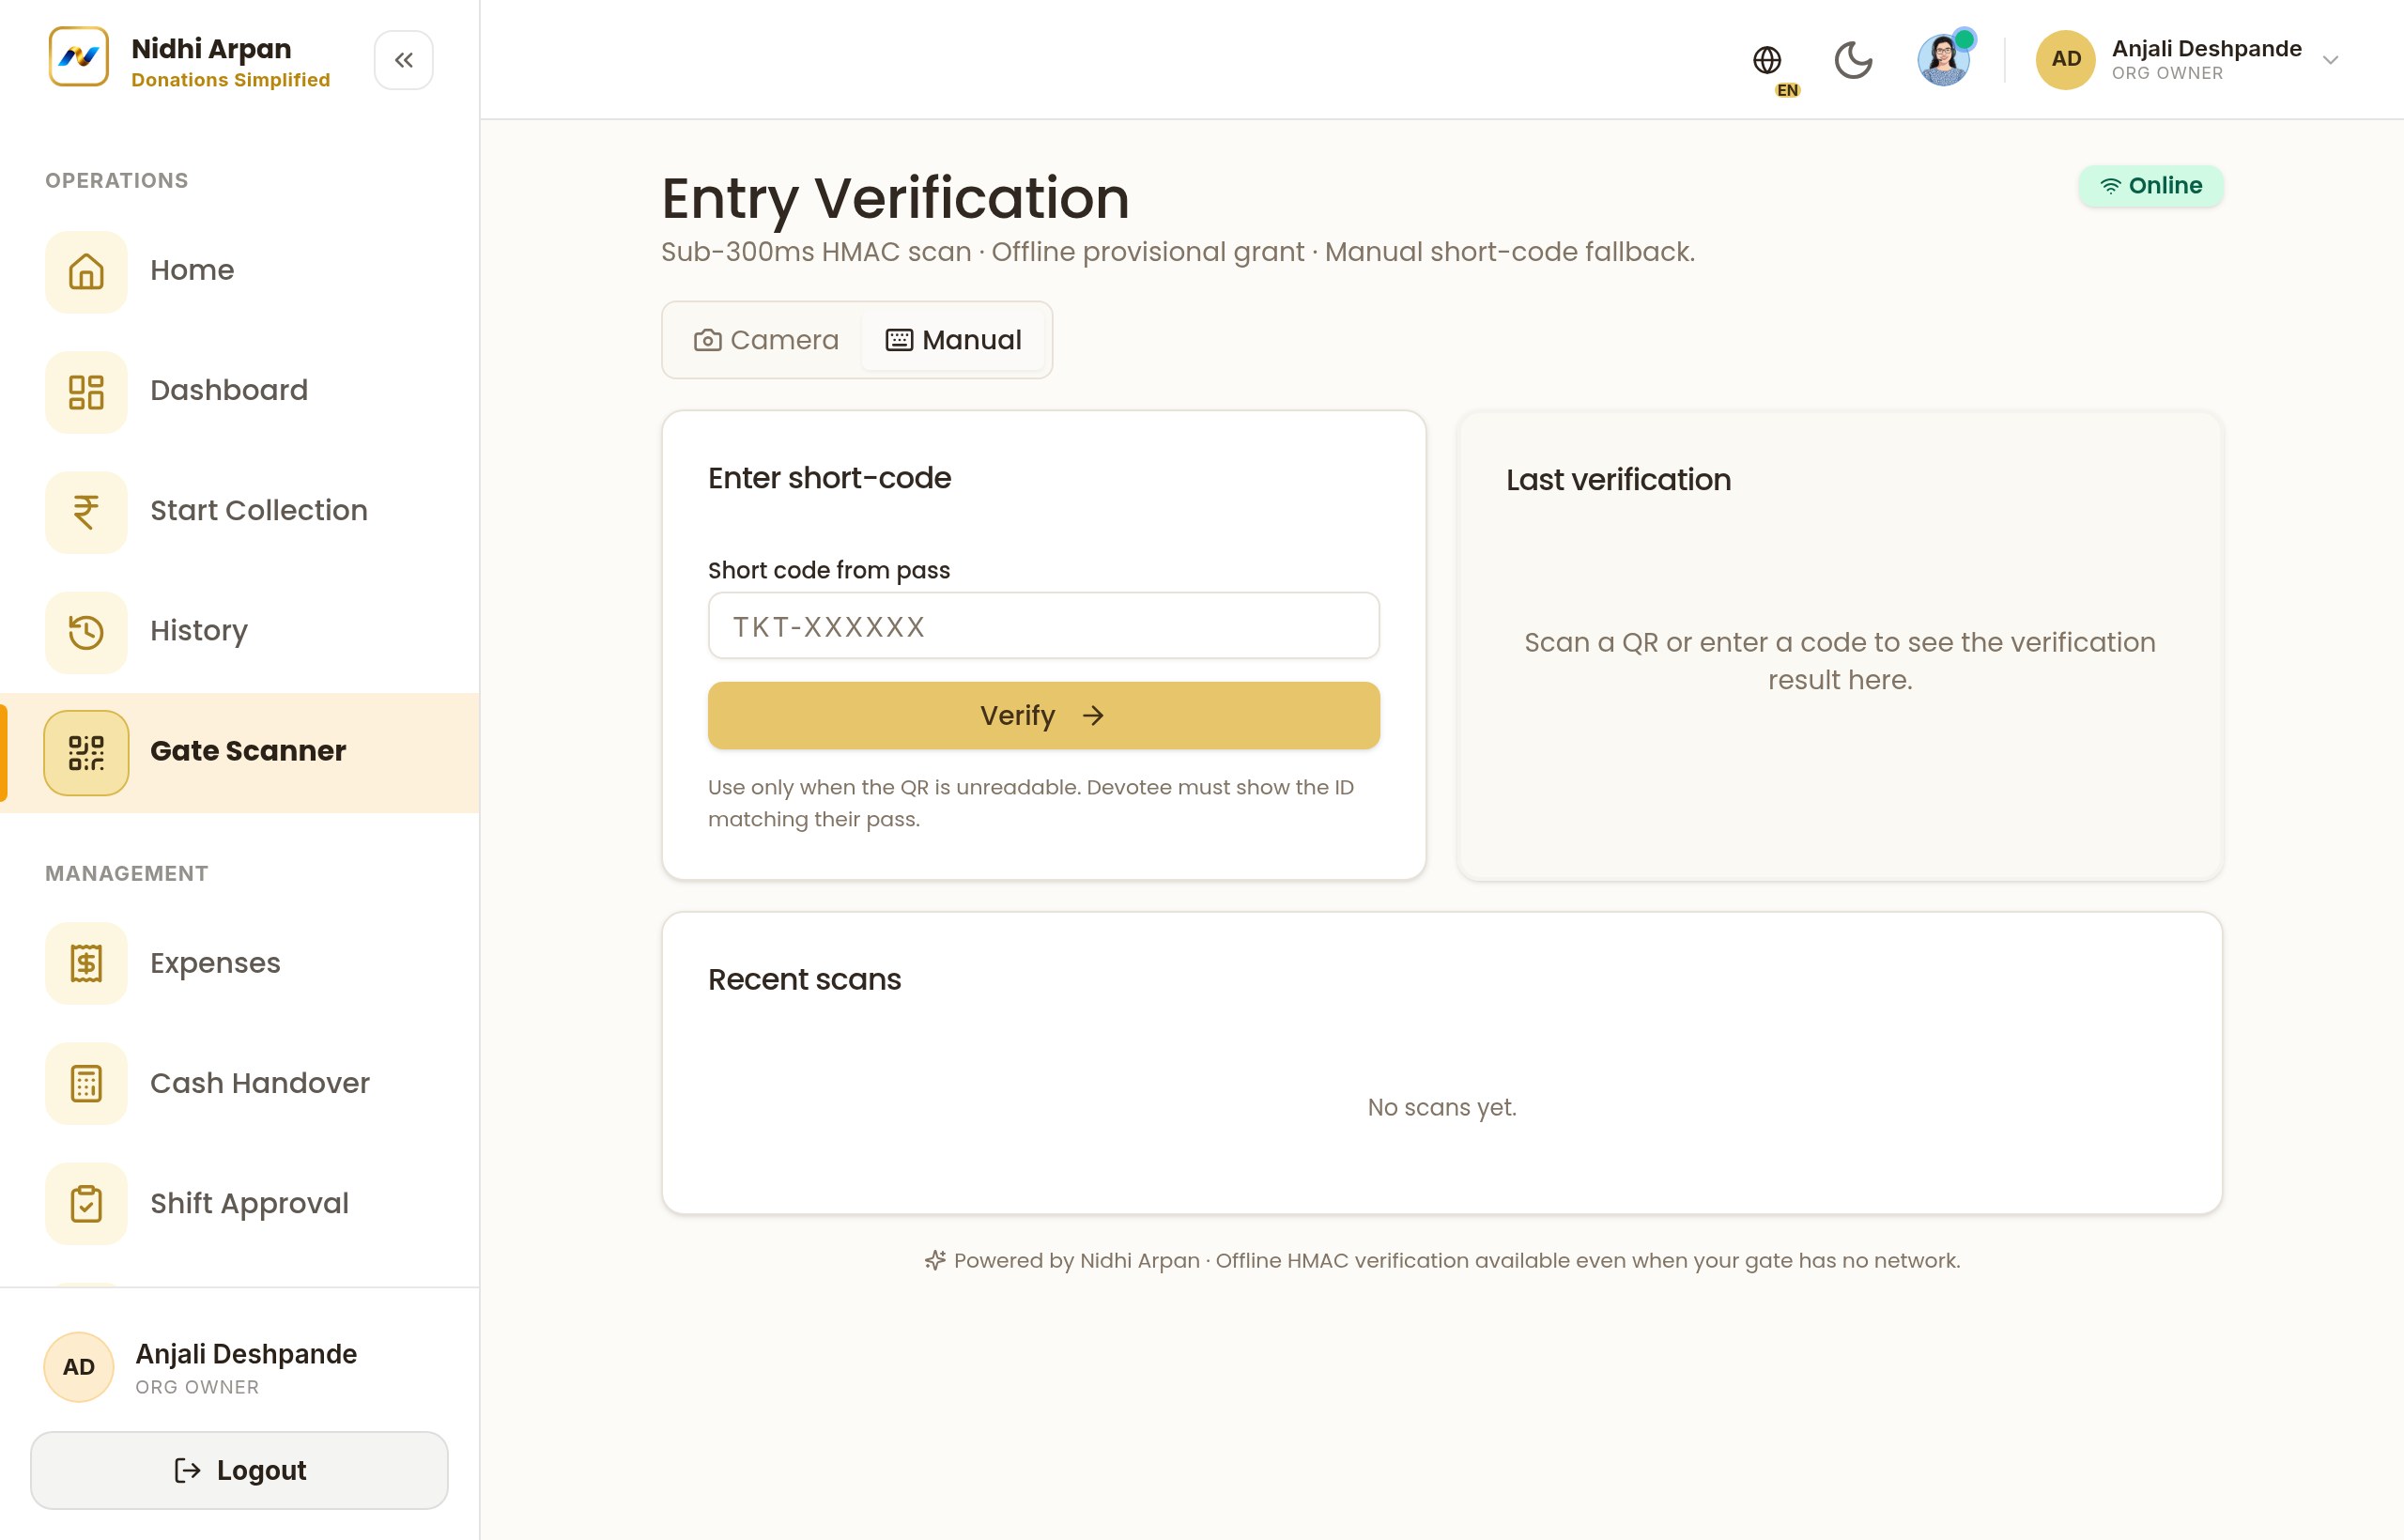Click the Cash Handover calculator icon
Viewport: 2404px width, 1540px height.
tap(86, 1083)
